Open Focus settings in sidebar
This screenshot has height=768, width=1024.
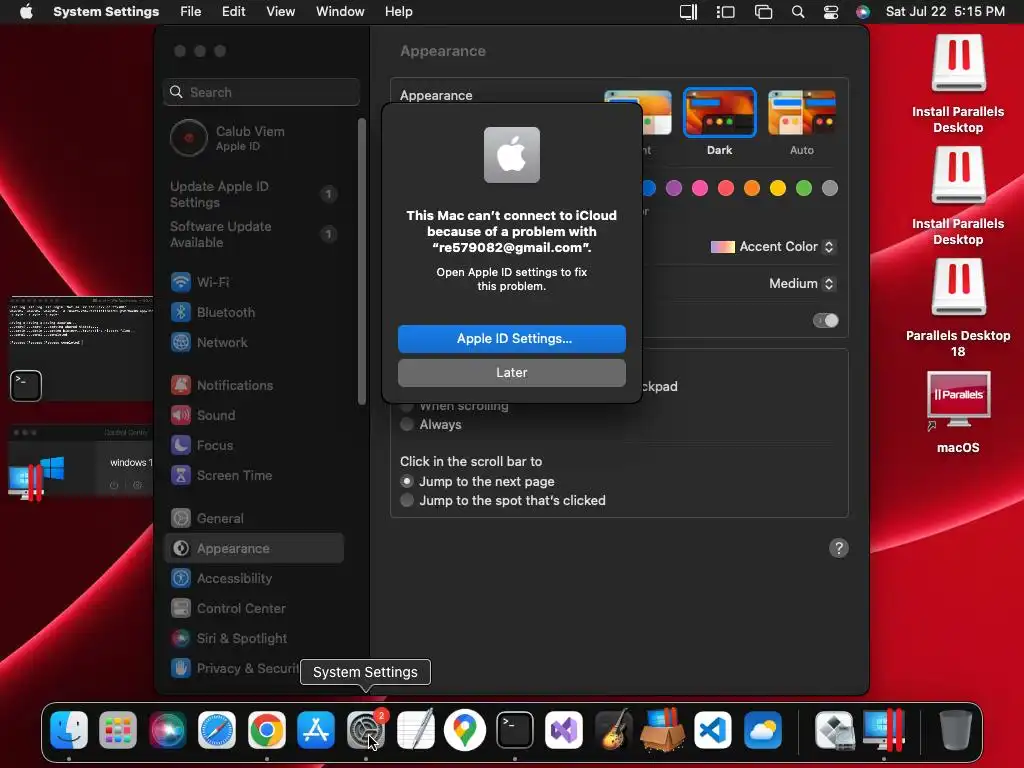click(254, 445)
